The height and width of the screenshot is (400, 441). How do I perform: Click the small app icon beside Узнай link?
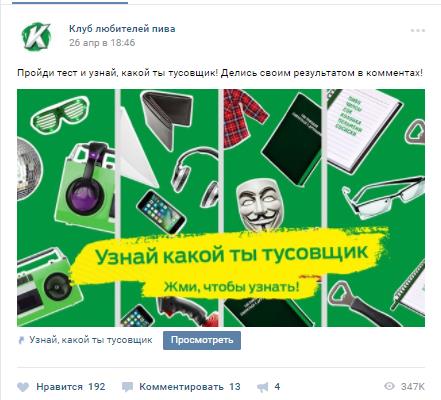click(21, 340)
